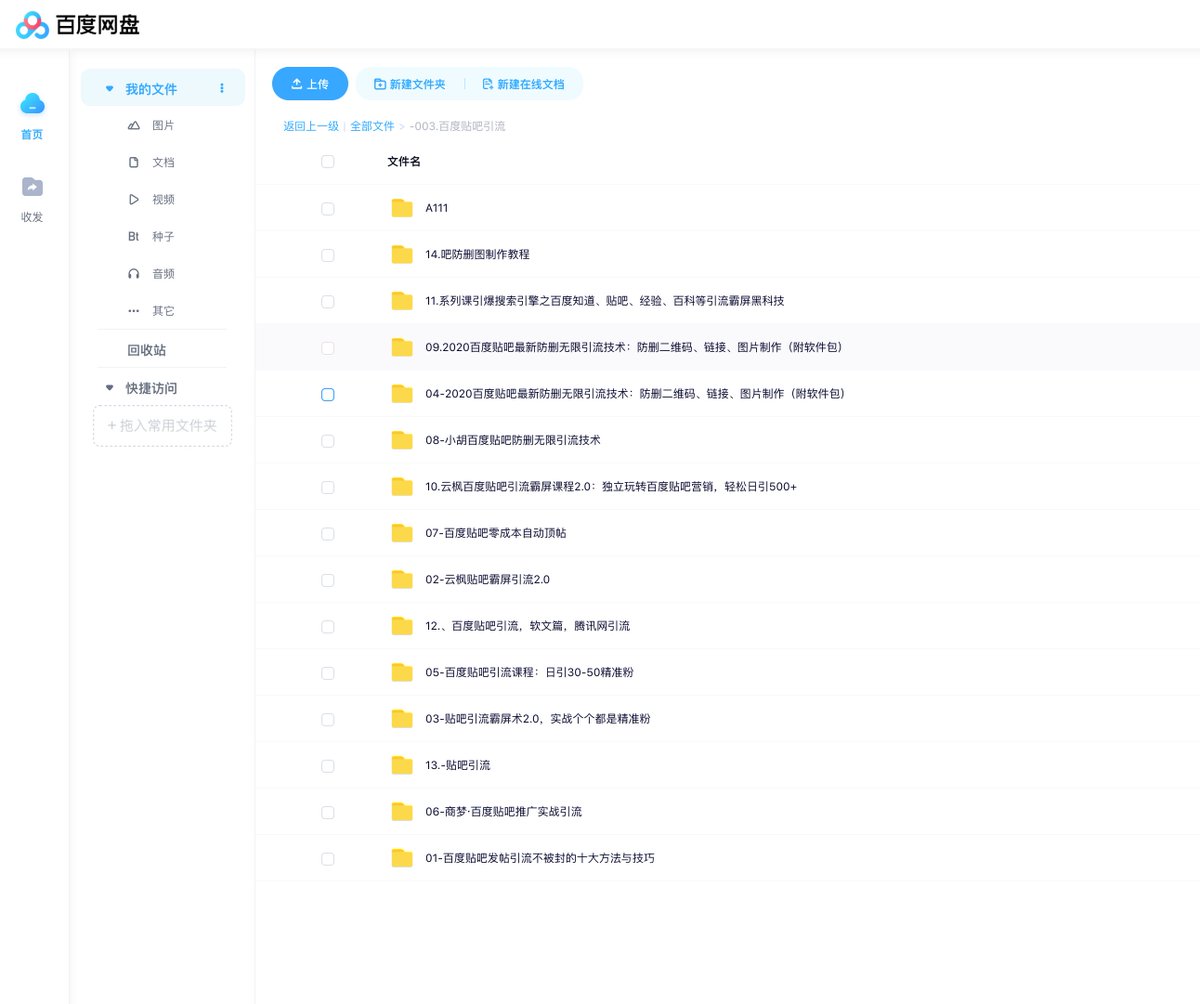The width and height of the screenshot is (1200, 1004).
Task: Click the 新建在线文档 button
Action: [523, 84]
